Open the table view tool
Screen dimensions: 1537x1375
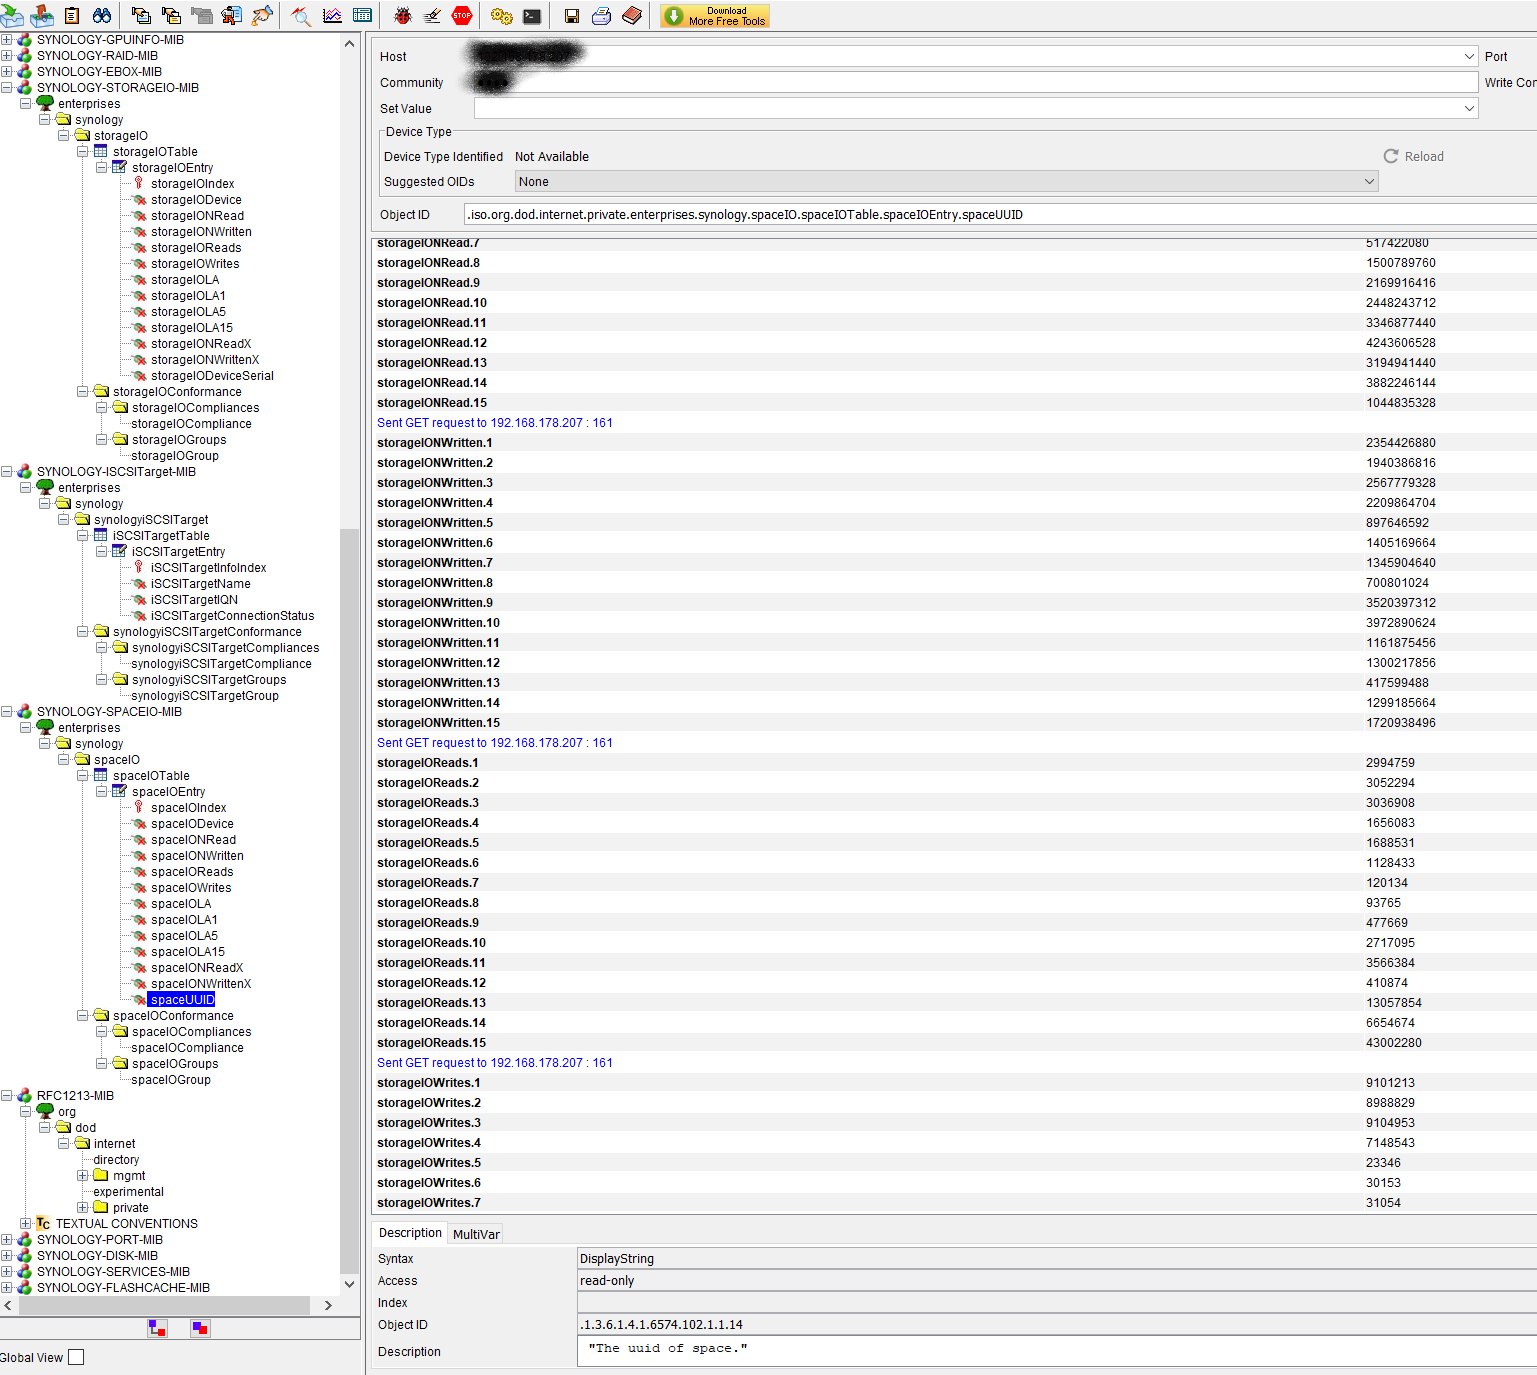(x=363, y=16)
